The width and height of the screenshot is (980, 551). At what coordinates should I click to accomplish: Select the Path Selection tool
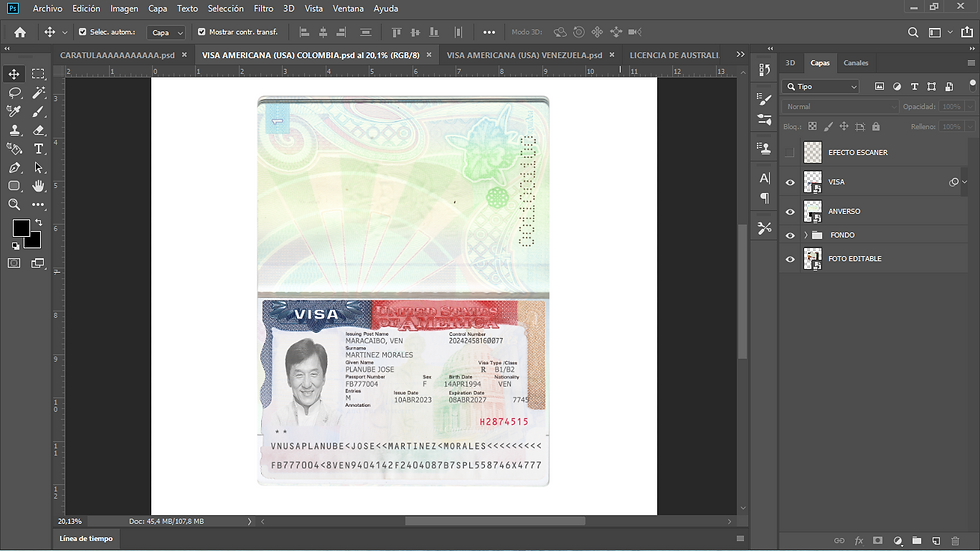pos(38,167)
